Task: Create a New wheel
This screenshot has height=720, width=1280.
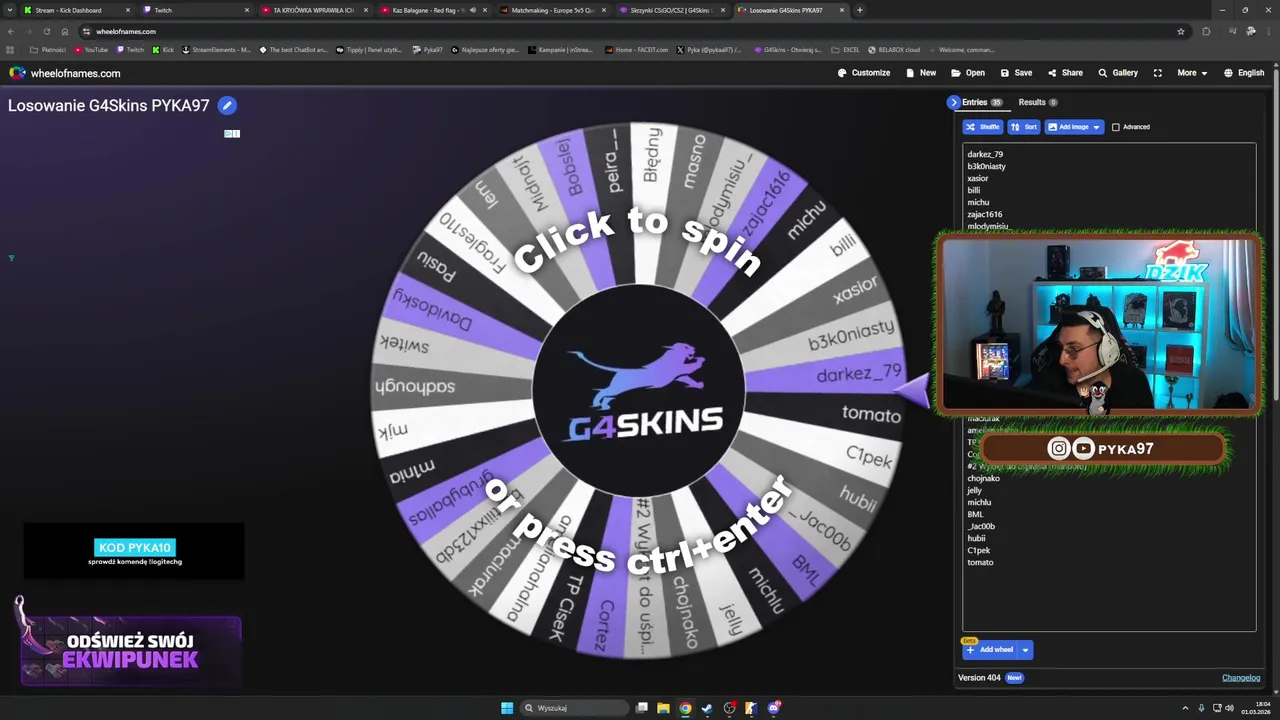Action: (921, 73)
